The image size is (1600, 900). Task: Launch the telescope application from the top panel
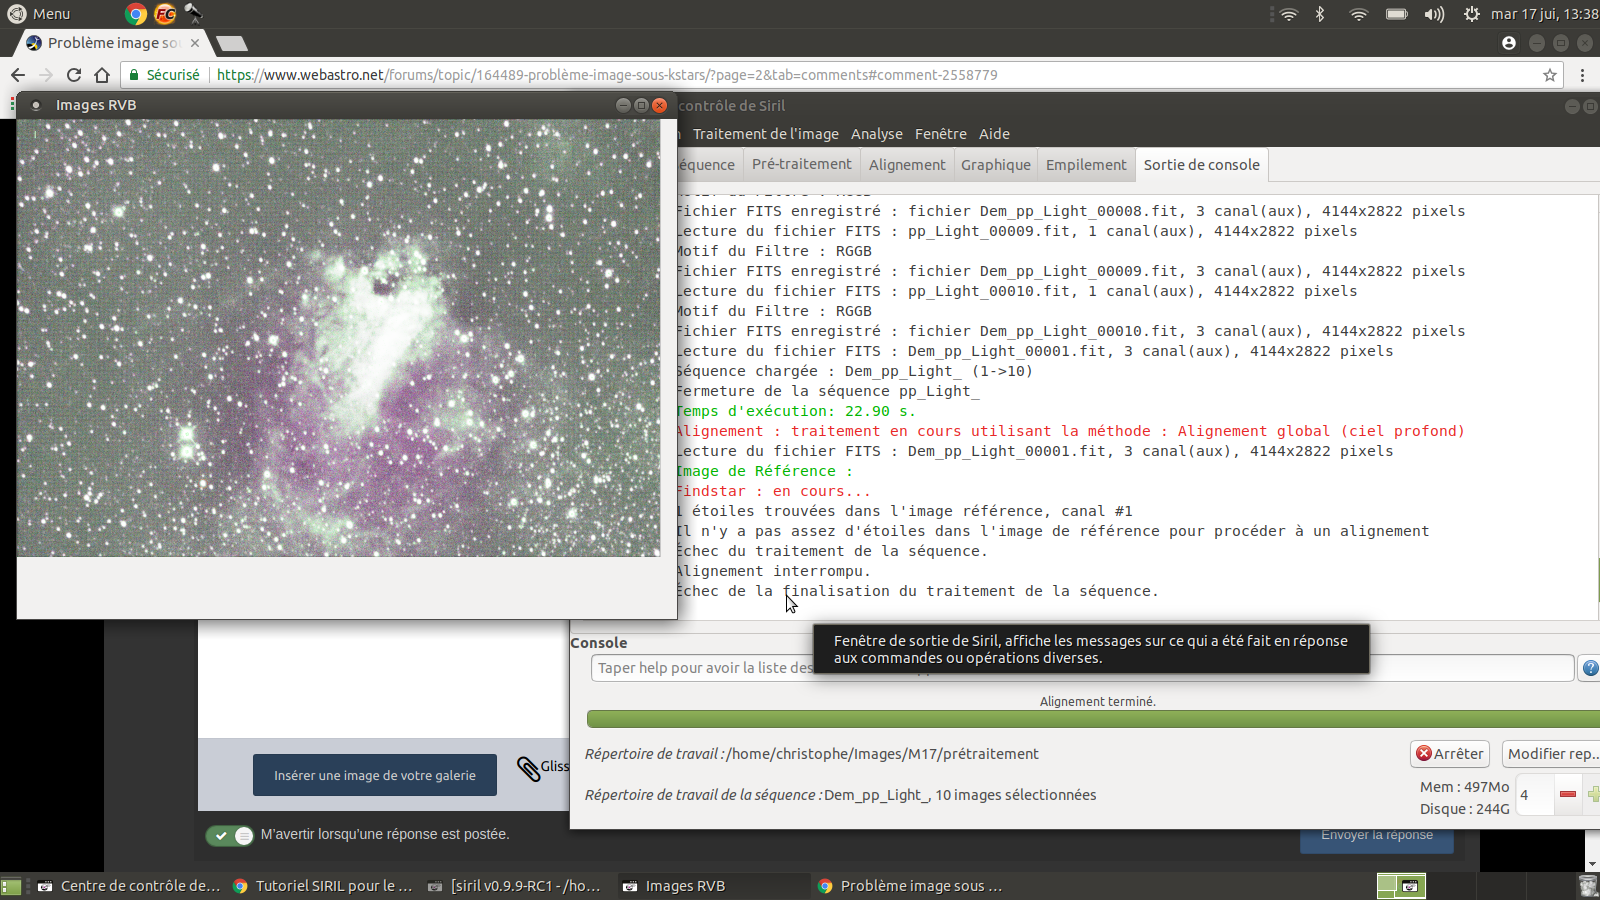(x=193, y=14)
